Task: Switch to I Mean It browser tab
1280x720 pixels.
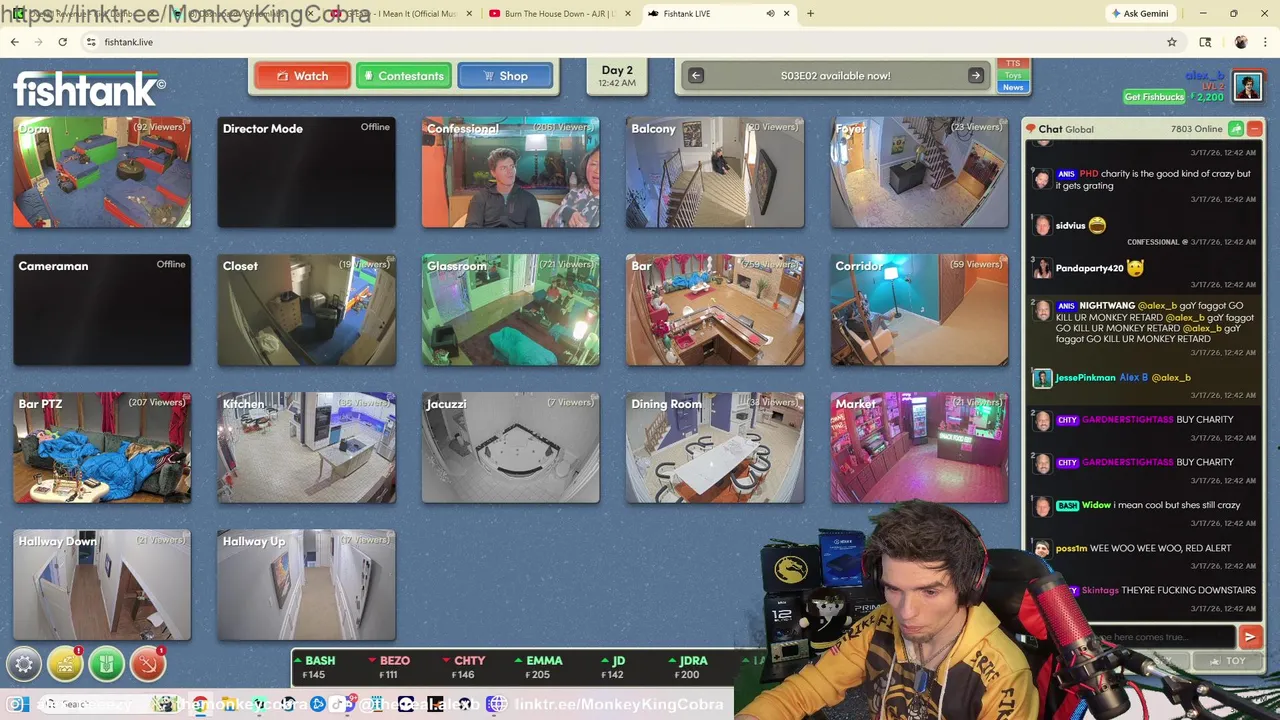Action: pos(400,13)
